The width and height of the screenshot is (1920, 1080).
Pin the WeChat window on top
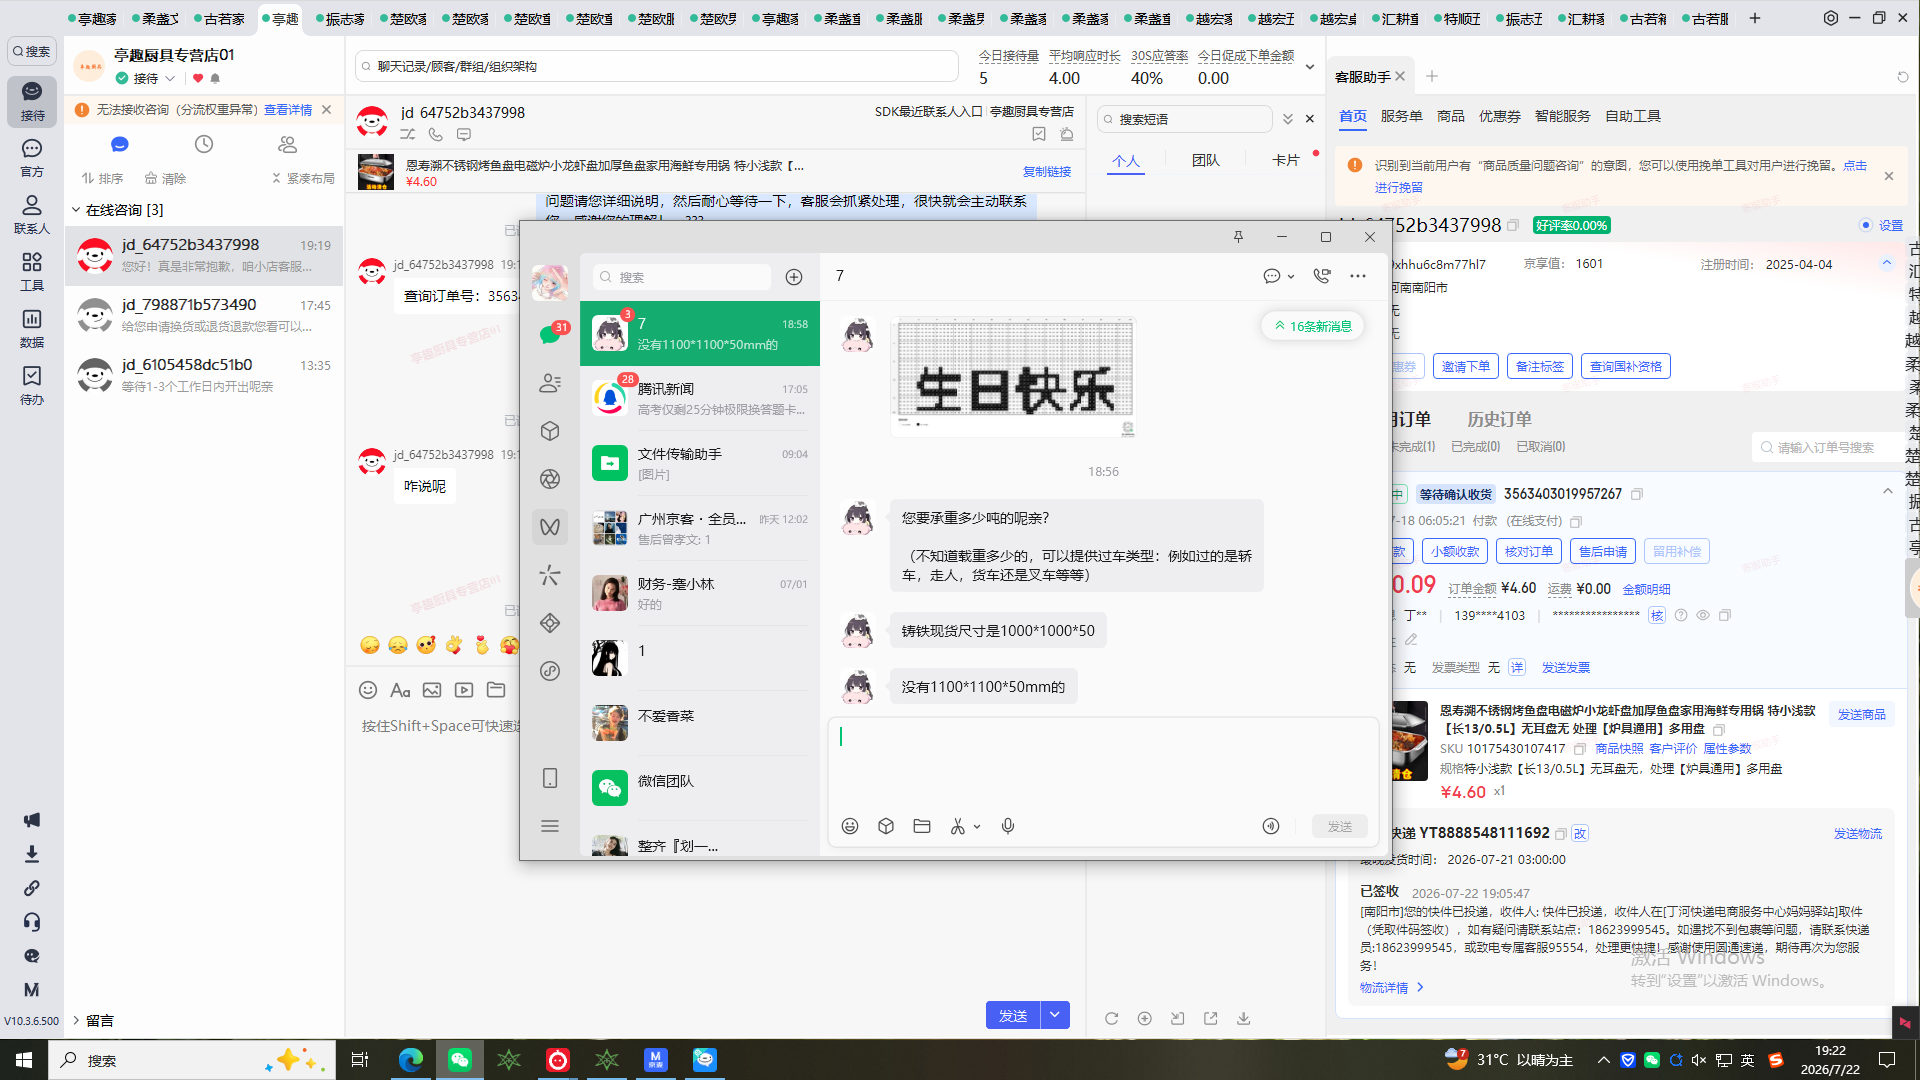1238,237
